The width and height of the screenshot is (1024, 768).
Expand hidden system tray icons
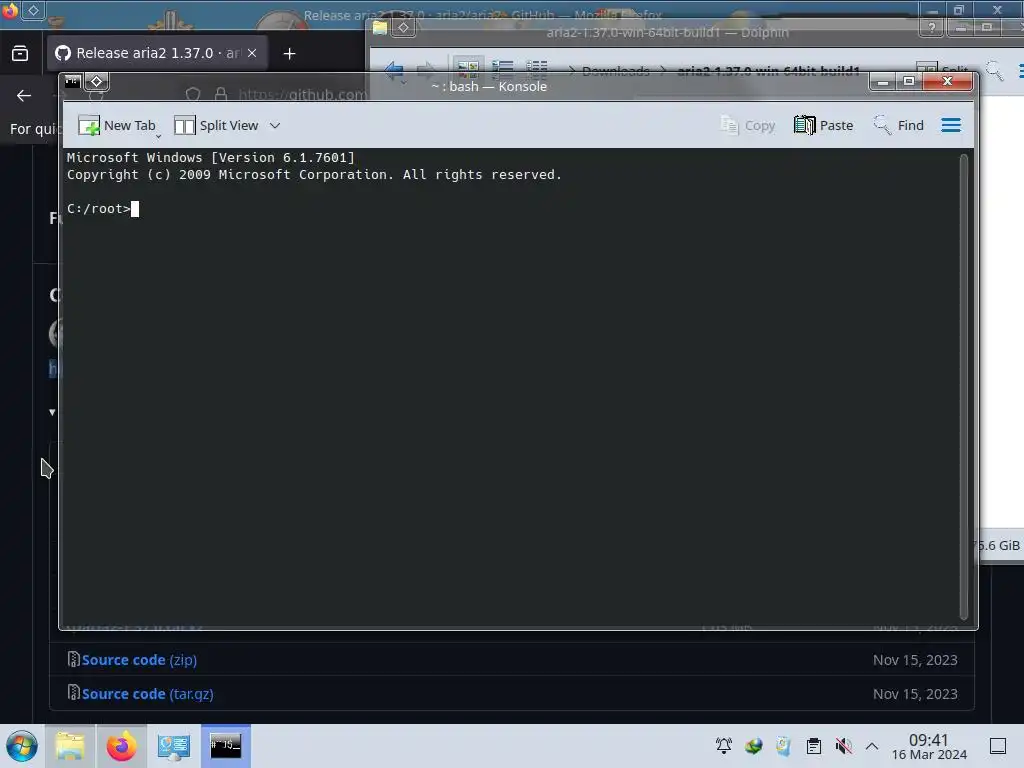(872, 746)
